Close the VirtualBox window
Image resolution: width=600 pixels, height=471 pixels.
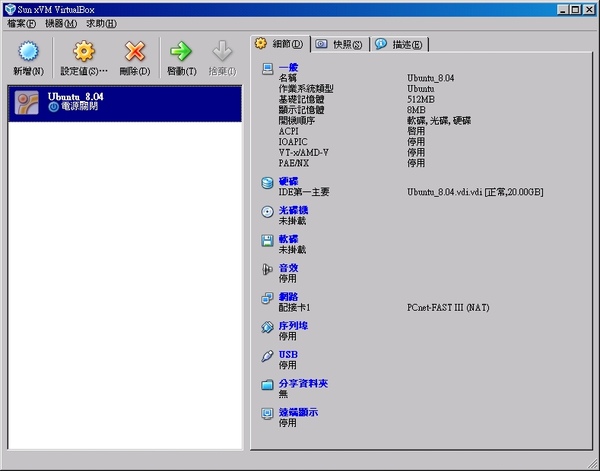(589, 10)
